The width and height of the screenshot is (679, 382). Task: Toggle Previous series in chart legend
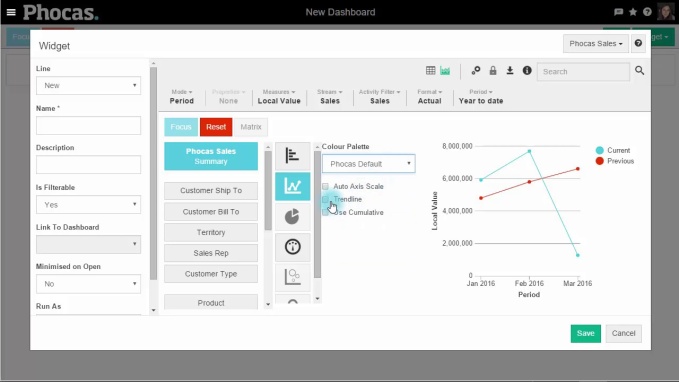615,161
